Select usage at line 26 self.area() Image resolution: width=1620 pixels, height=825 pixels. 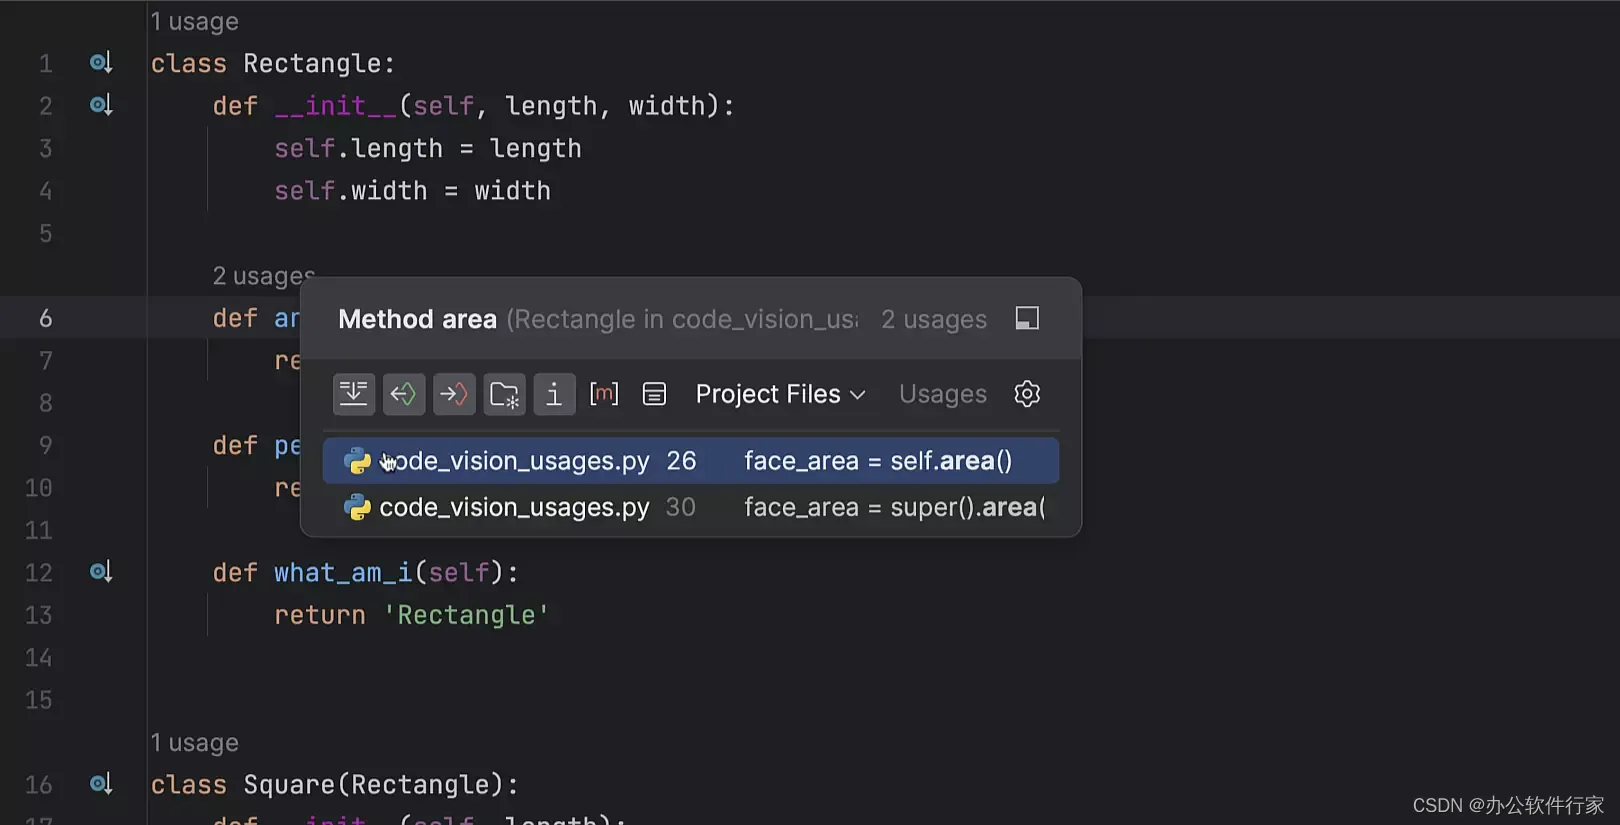click(690, 461)
